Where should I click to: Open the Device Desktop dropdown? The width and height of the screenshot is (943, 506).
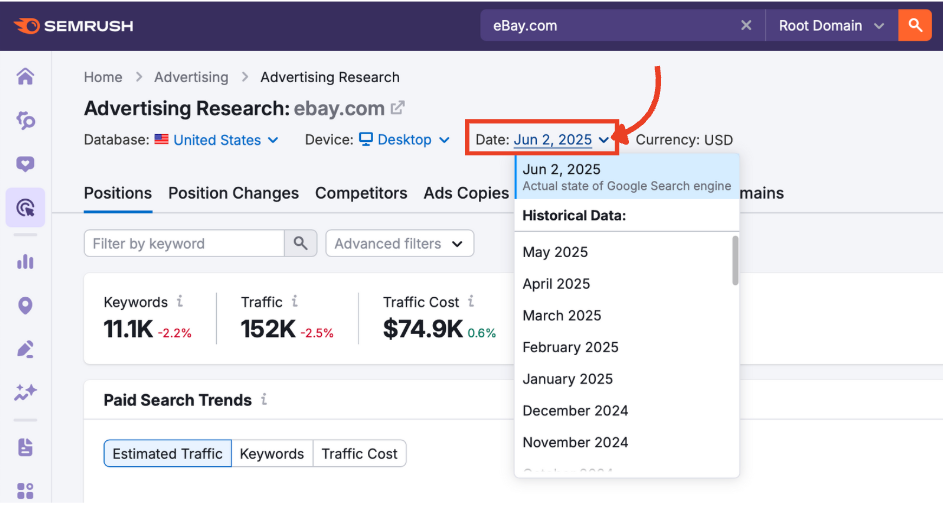pyautogui.click(x=405, y=140)
